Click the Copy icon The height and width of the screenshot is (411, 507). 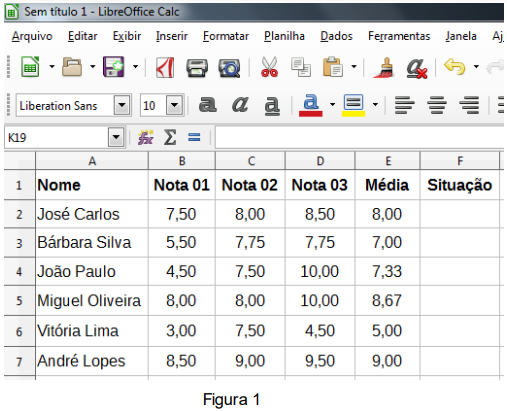(301, 67)
